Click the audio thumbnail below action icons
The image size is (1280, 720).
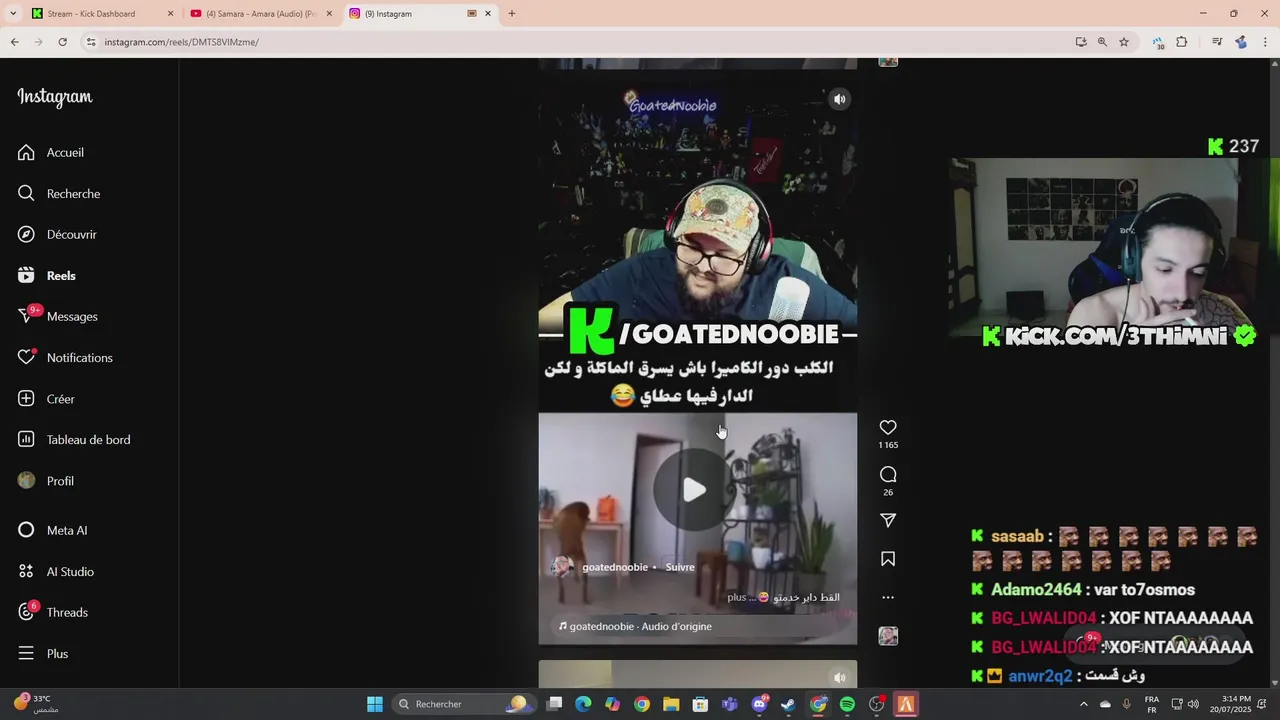tap(888, 636)
